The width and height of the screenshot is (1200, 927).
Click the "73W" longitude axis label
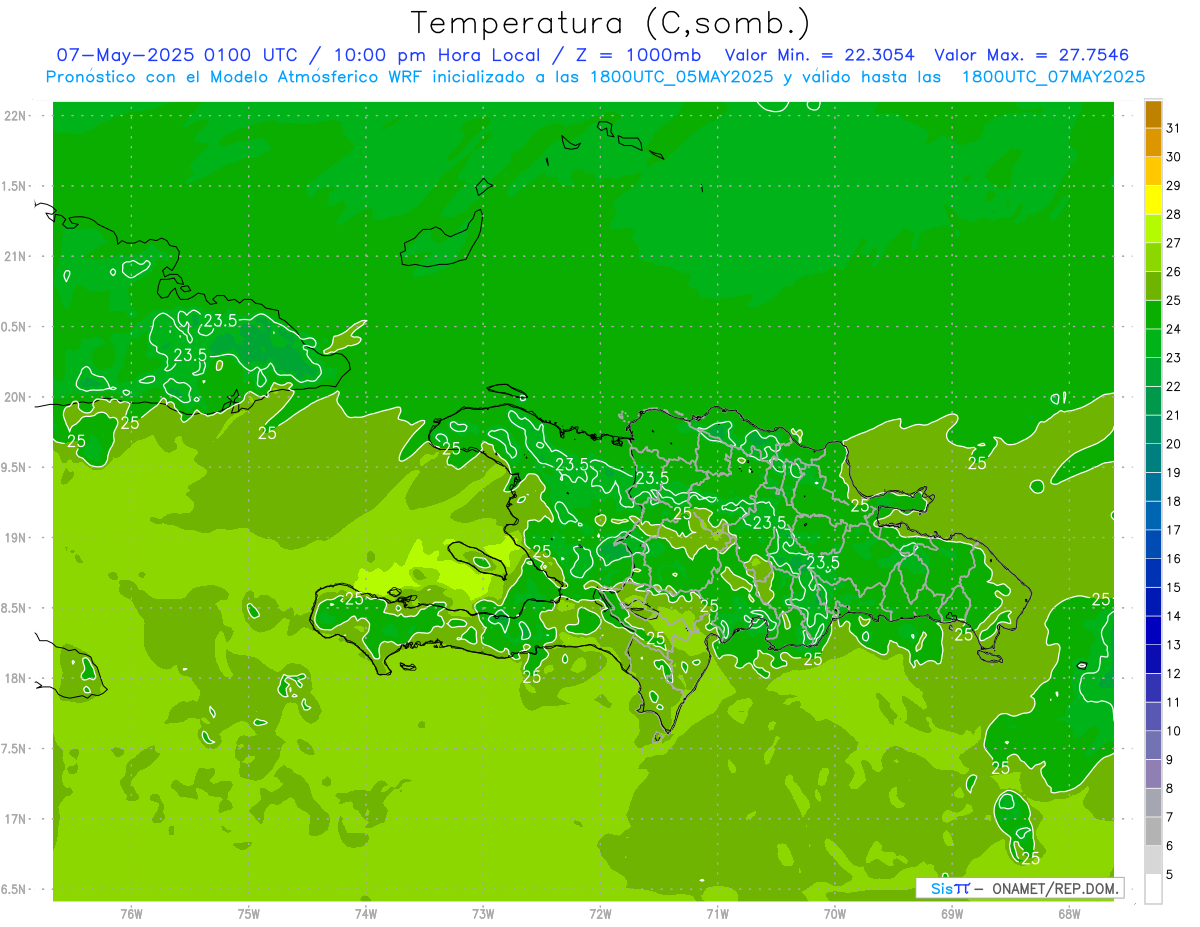point(483,913)
